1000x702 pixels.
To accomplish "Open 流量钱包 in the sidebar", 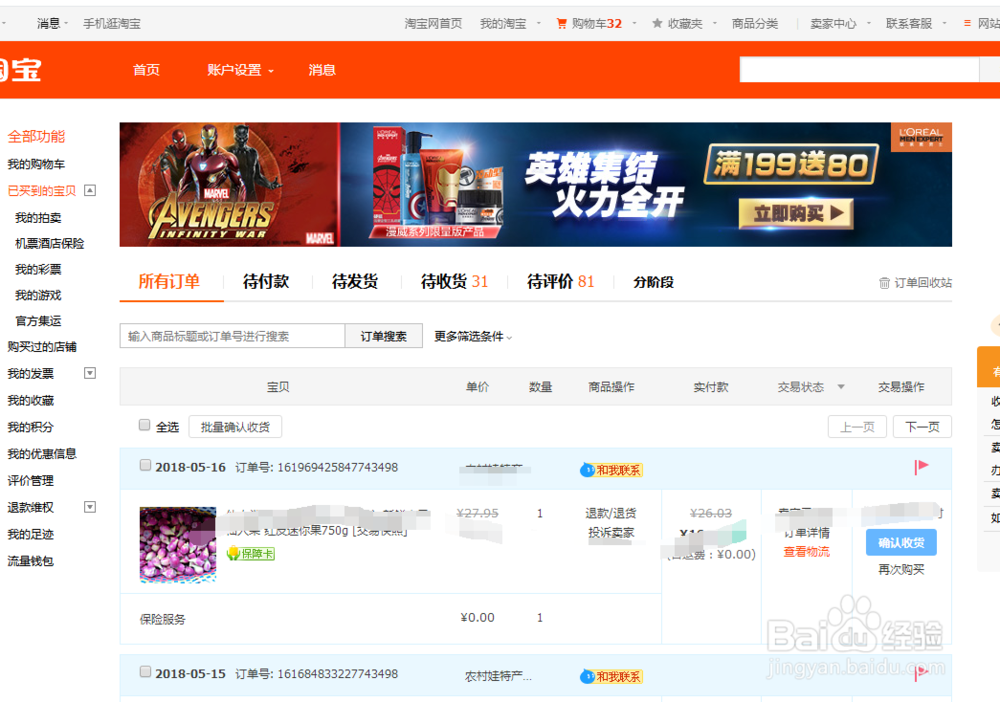I will click(31, 561).
